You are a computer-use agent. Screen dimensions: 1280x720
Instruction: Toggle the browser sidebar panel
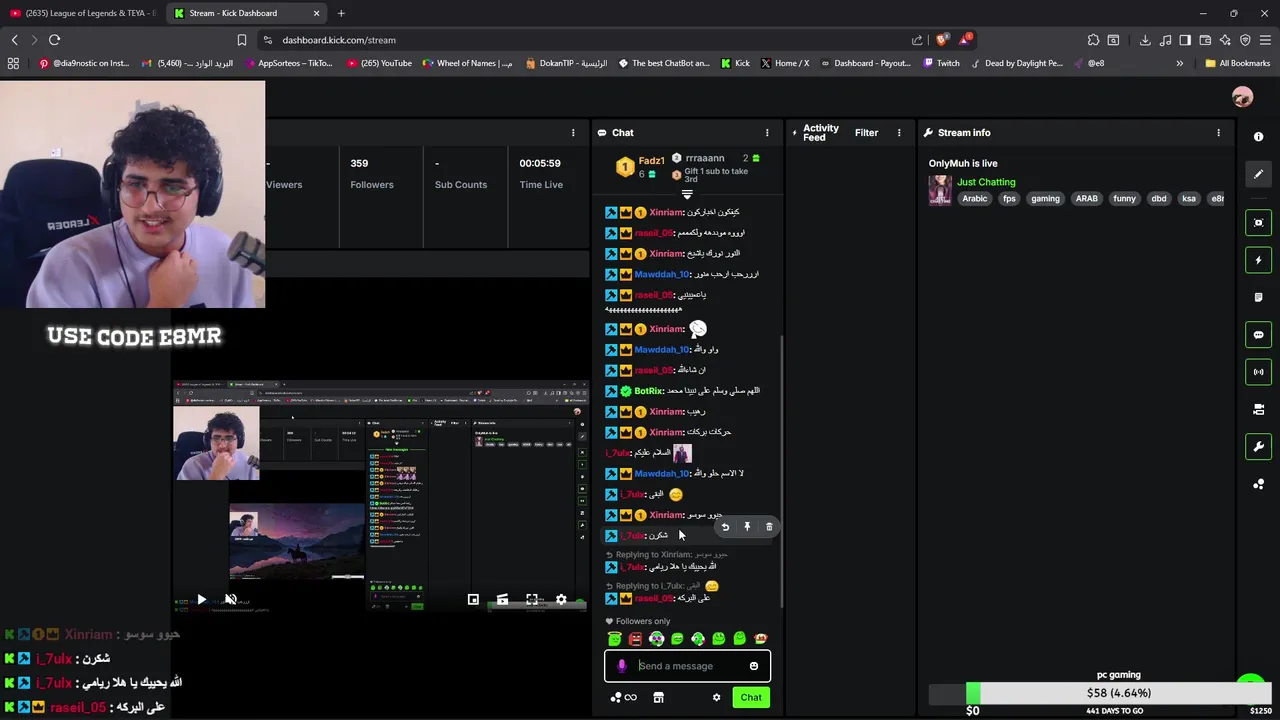1185,40
